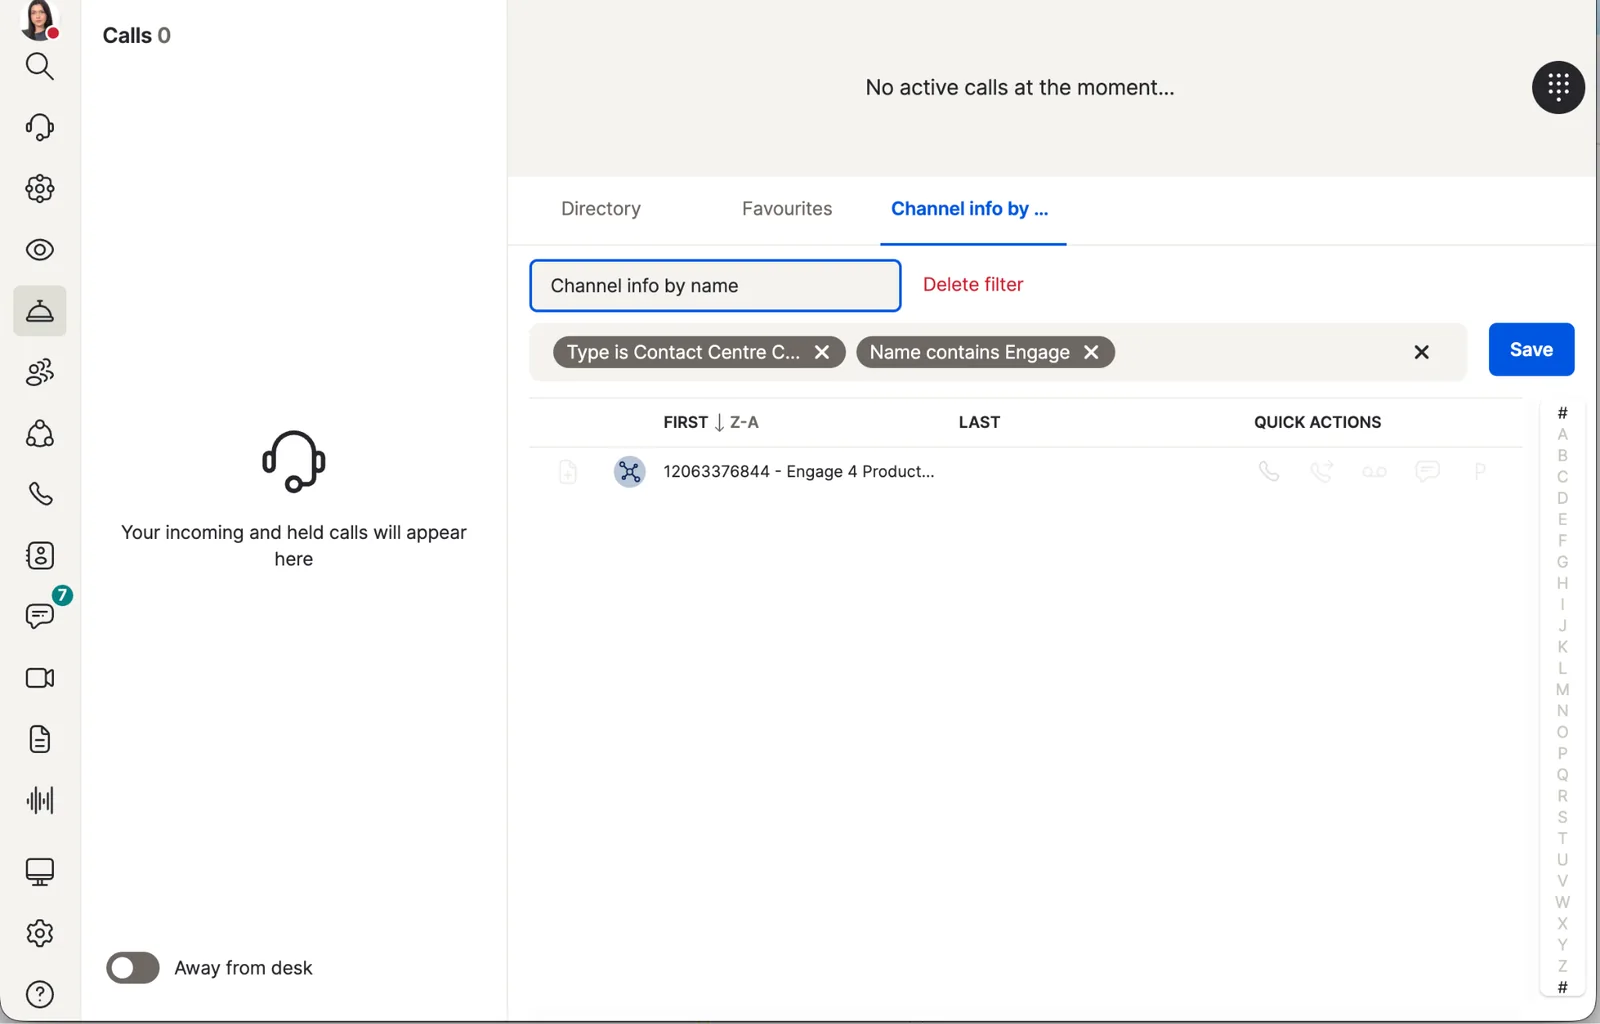Click user avatar profile picture
The image size is (1600, 1024).
click(x=39, y=20)
